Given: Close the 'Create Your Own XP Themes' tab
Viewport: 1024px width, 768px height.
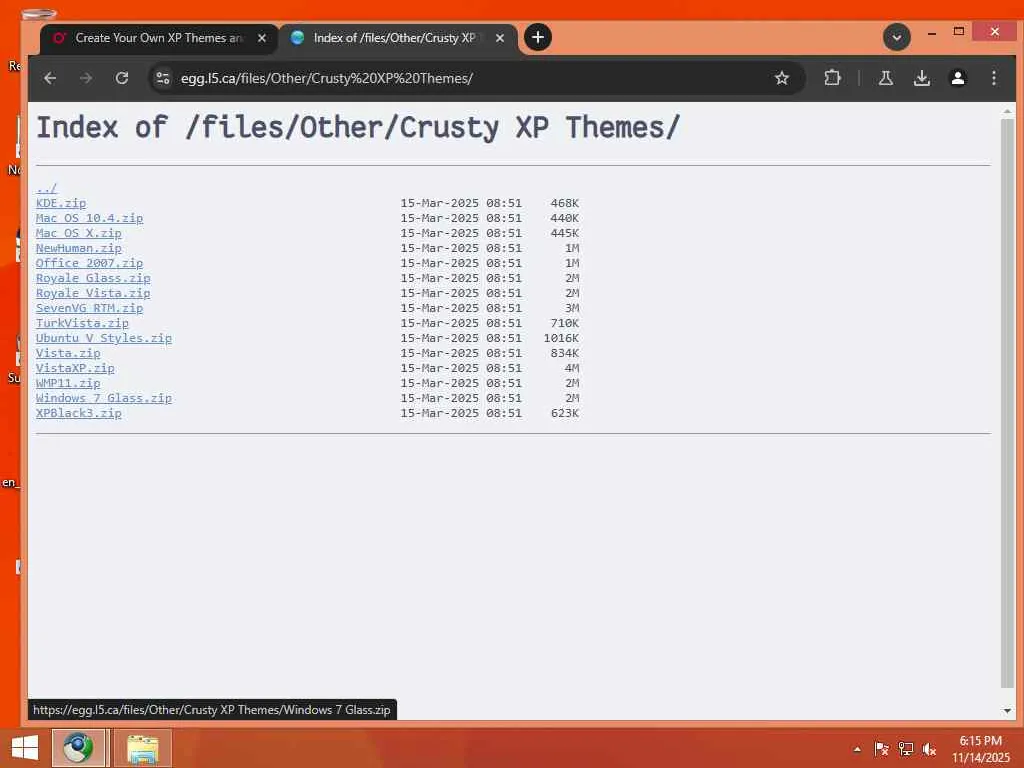Looking at the screenshot, I should [x=261, y=38].
